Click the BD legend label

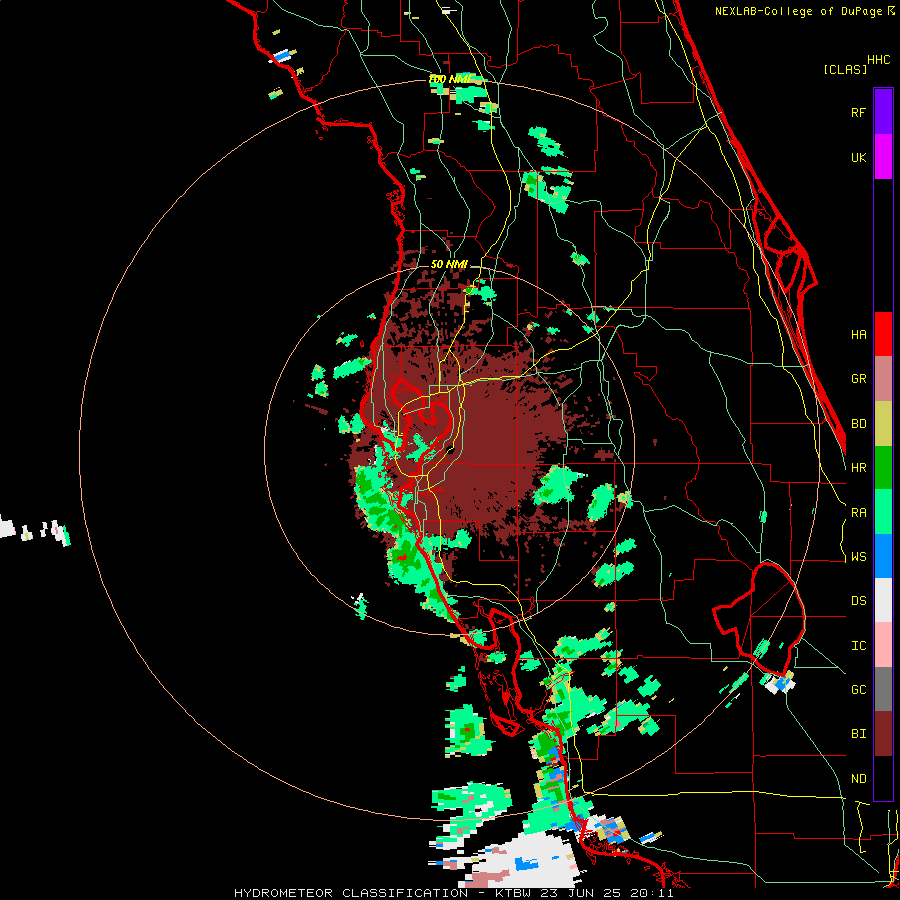[x=858, y=424]
